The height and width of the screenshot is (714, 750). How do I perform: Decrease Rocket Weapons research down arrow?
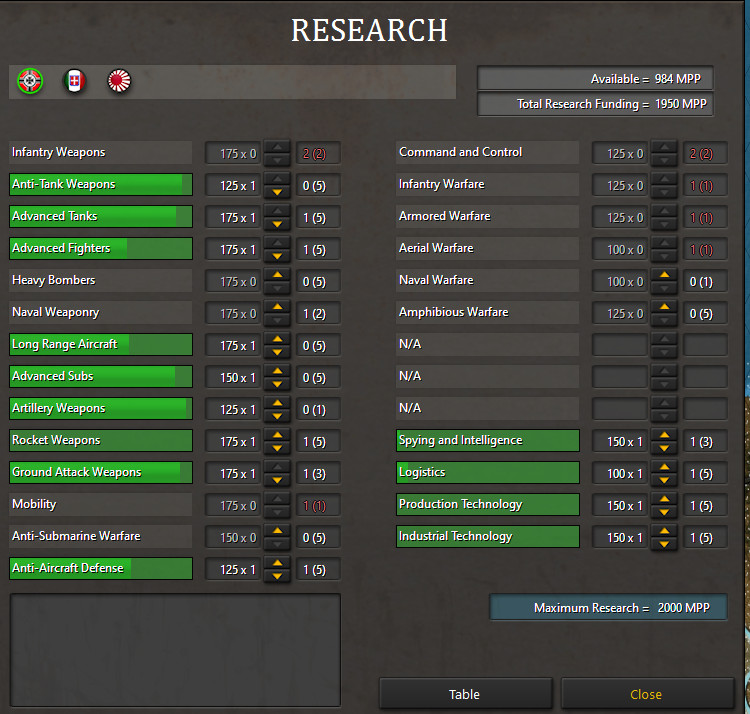pos(277,448)
